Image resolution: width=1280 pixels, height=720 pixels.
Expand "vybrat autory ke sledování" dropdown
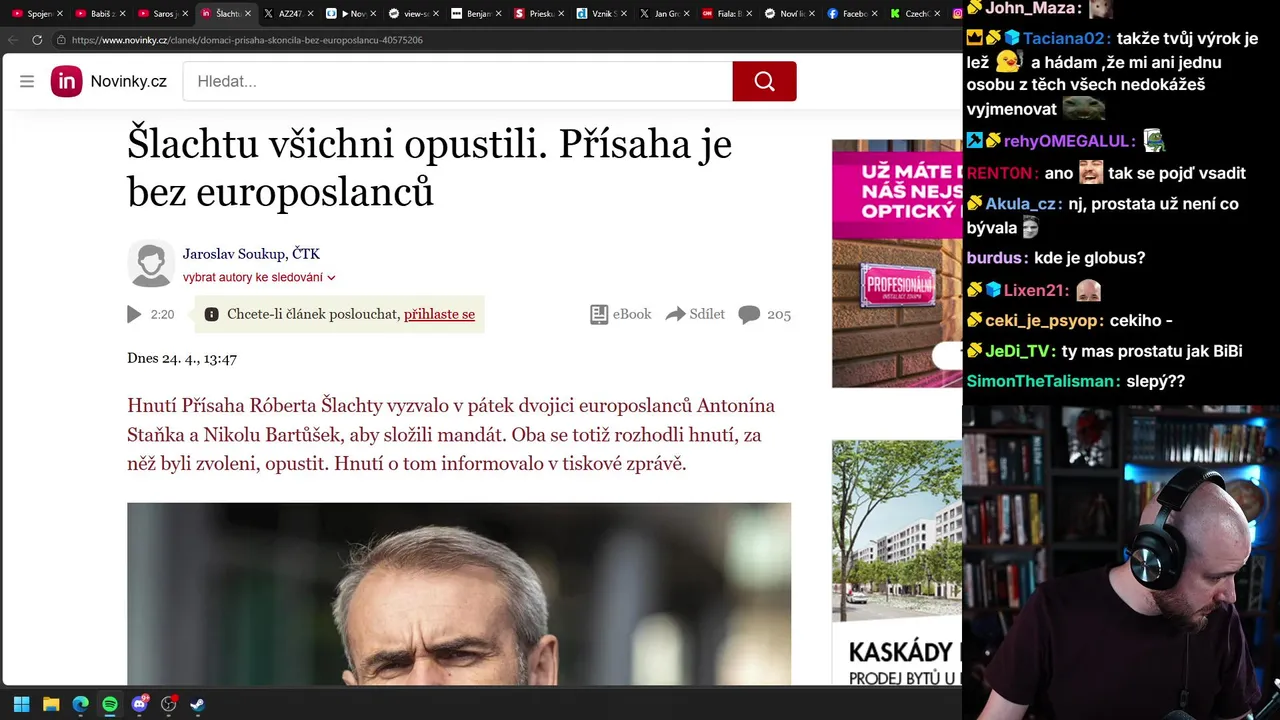click(259, 277)
